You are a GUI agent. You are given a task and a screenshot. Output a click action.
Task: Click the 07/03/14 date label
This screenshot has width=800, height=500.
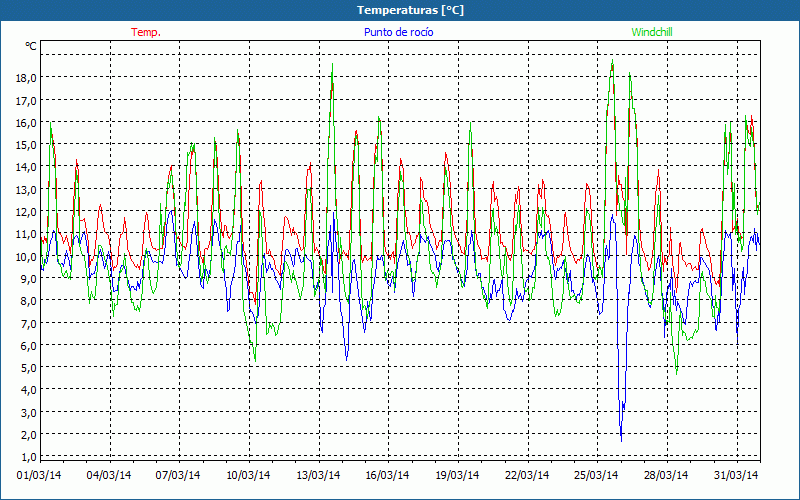[178, 475]
